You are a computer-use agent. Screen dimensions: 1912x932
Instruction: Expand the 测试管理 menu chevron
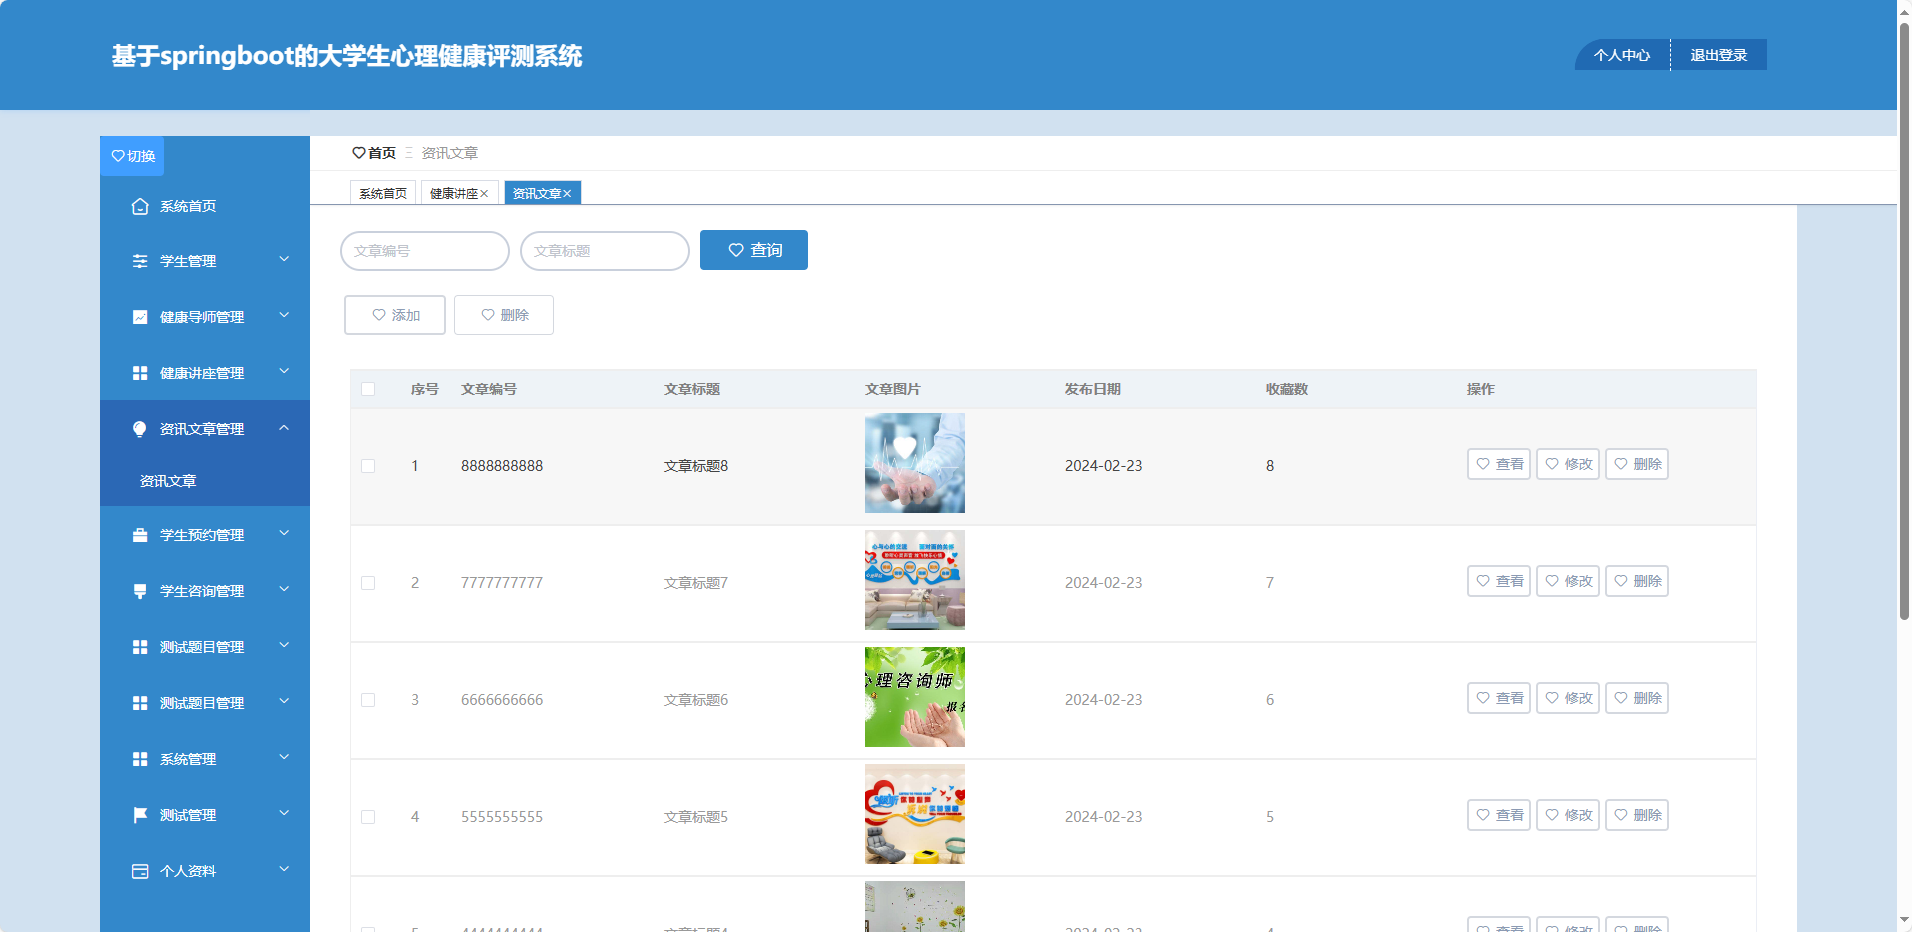point(284,814)
